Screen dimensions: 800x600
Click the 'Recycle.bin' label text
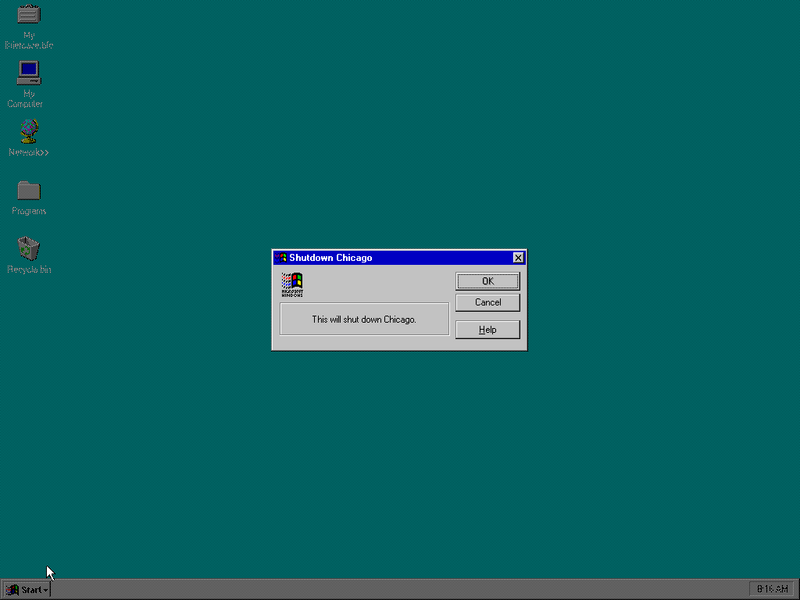29,270
